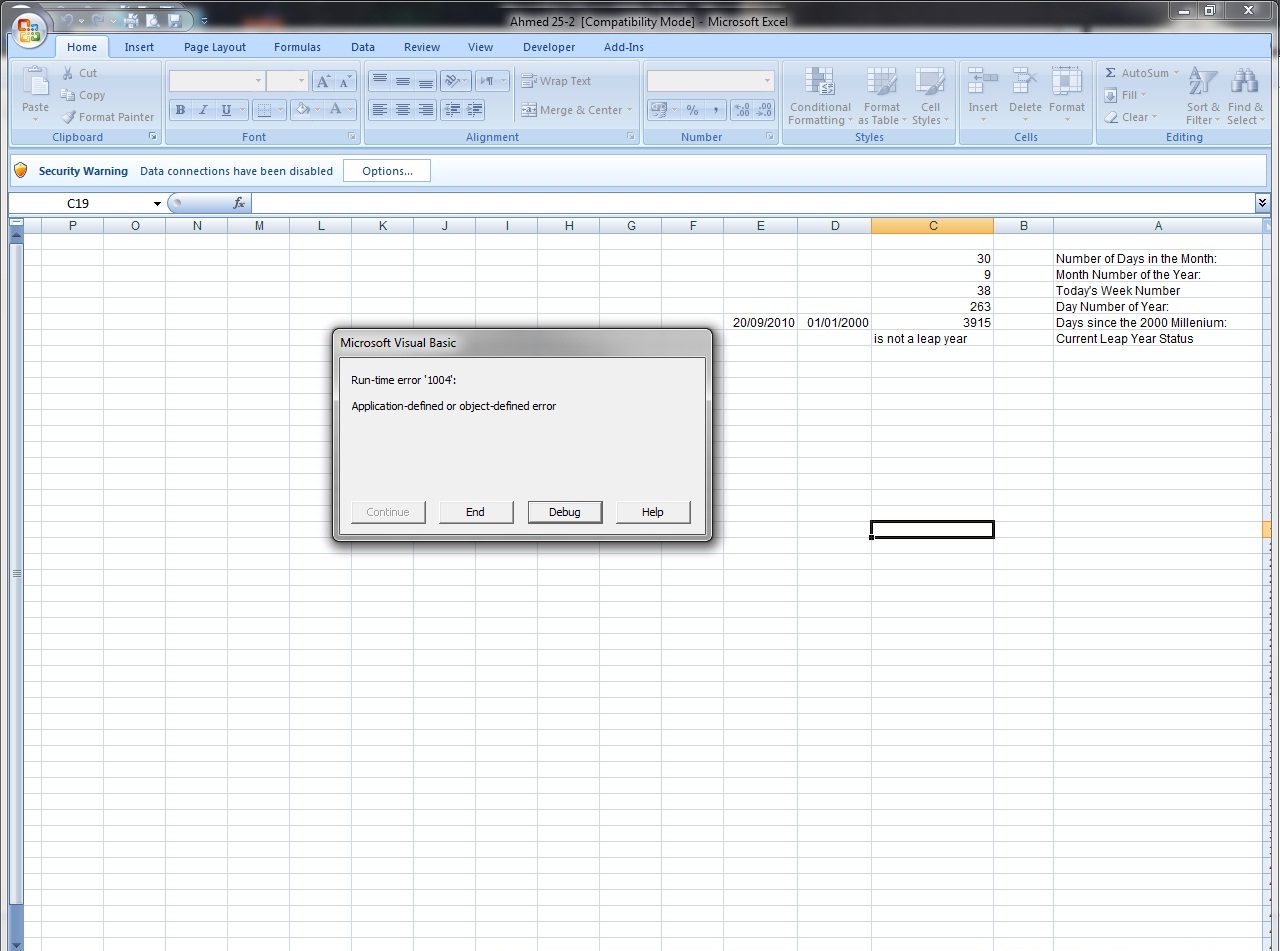
Task: Toggle Bottom Align vertical alignment
Action: point(426,81)
